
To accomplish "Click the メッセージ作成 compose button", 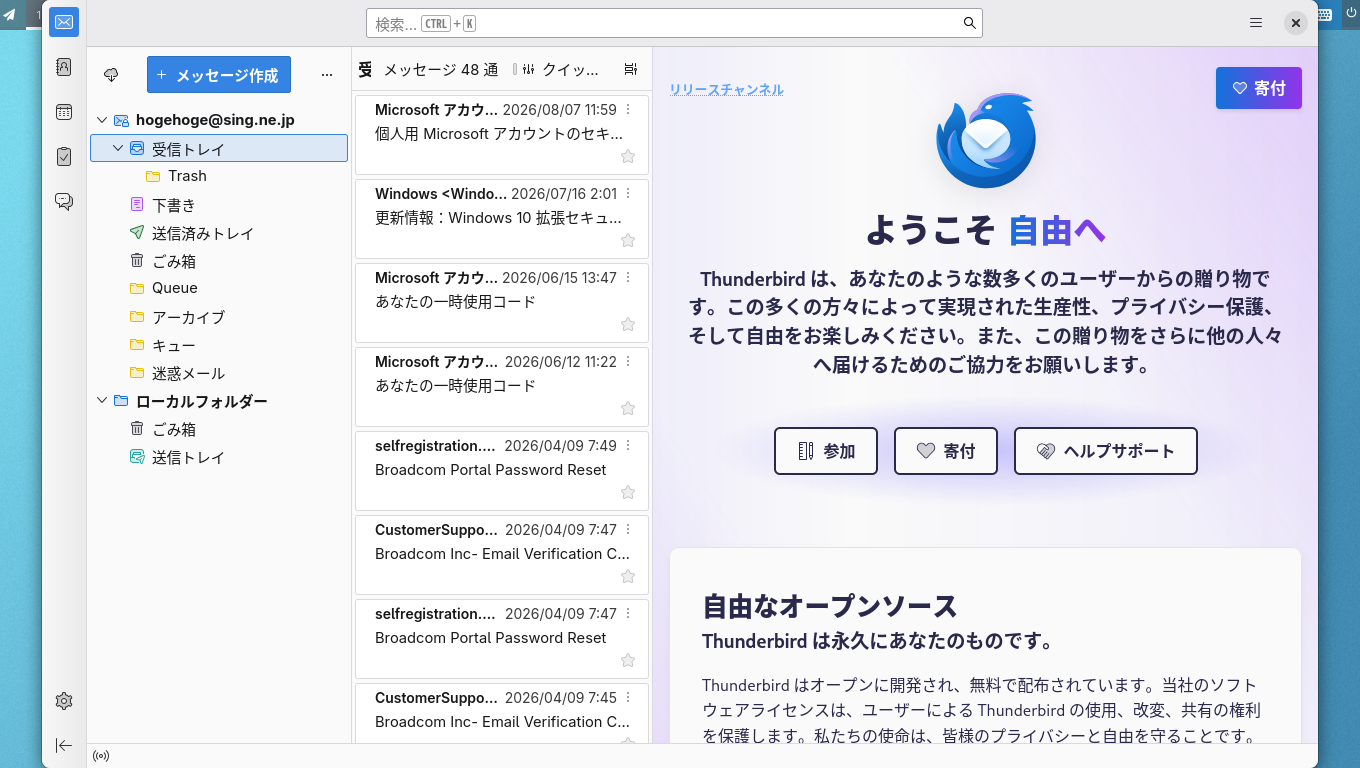I will point(219,75).
